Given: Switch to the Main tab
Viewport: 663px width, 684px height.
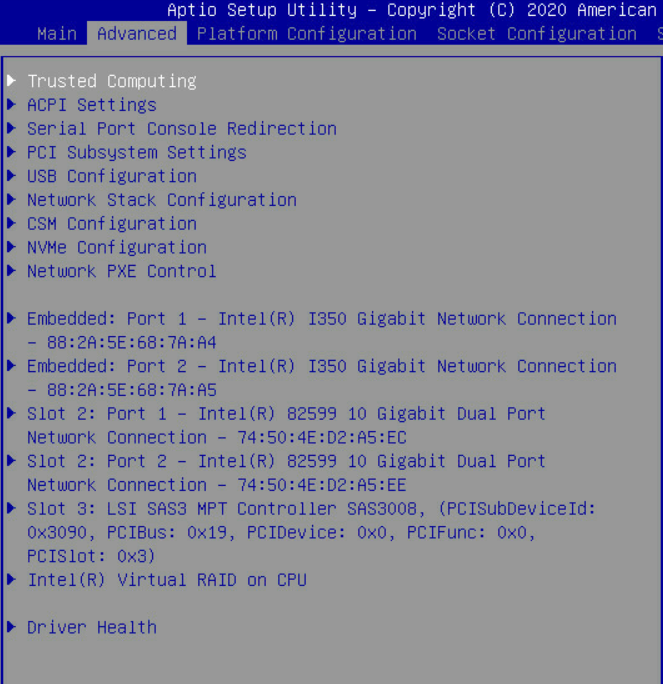Looking at the screenshot, I should pos(56,33).
